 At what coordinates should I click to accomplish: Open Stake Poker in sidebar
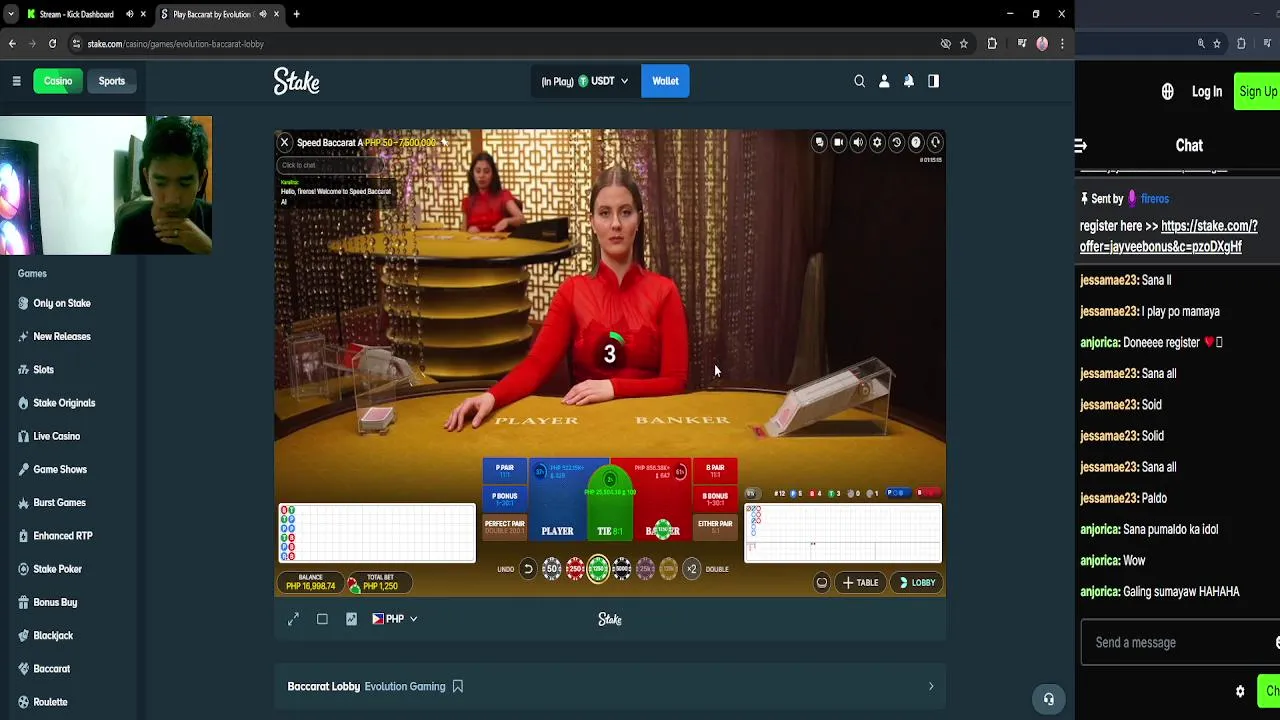coord(57,569)
